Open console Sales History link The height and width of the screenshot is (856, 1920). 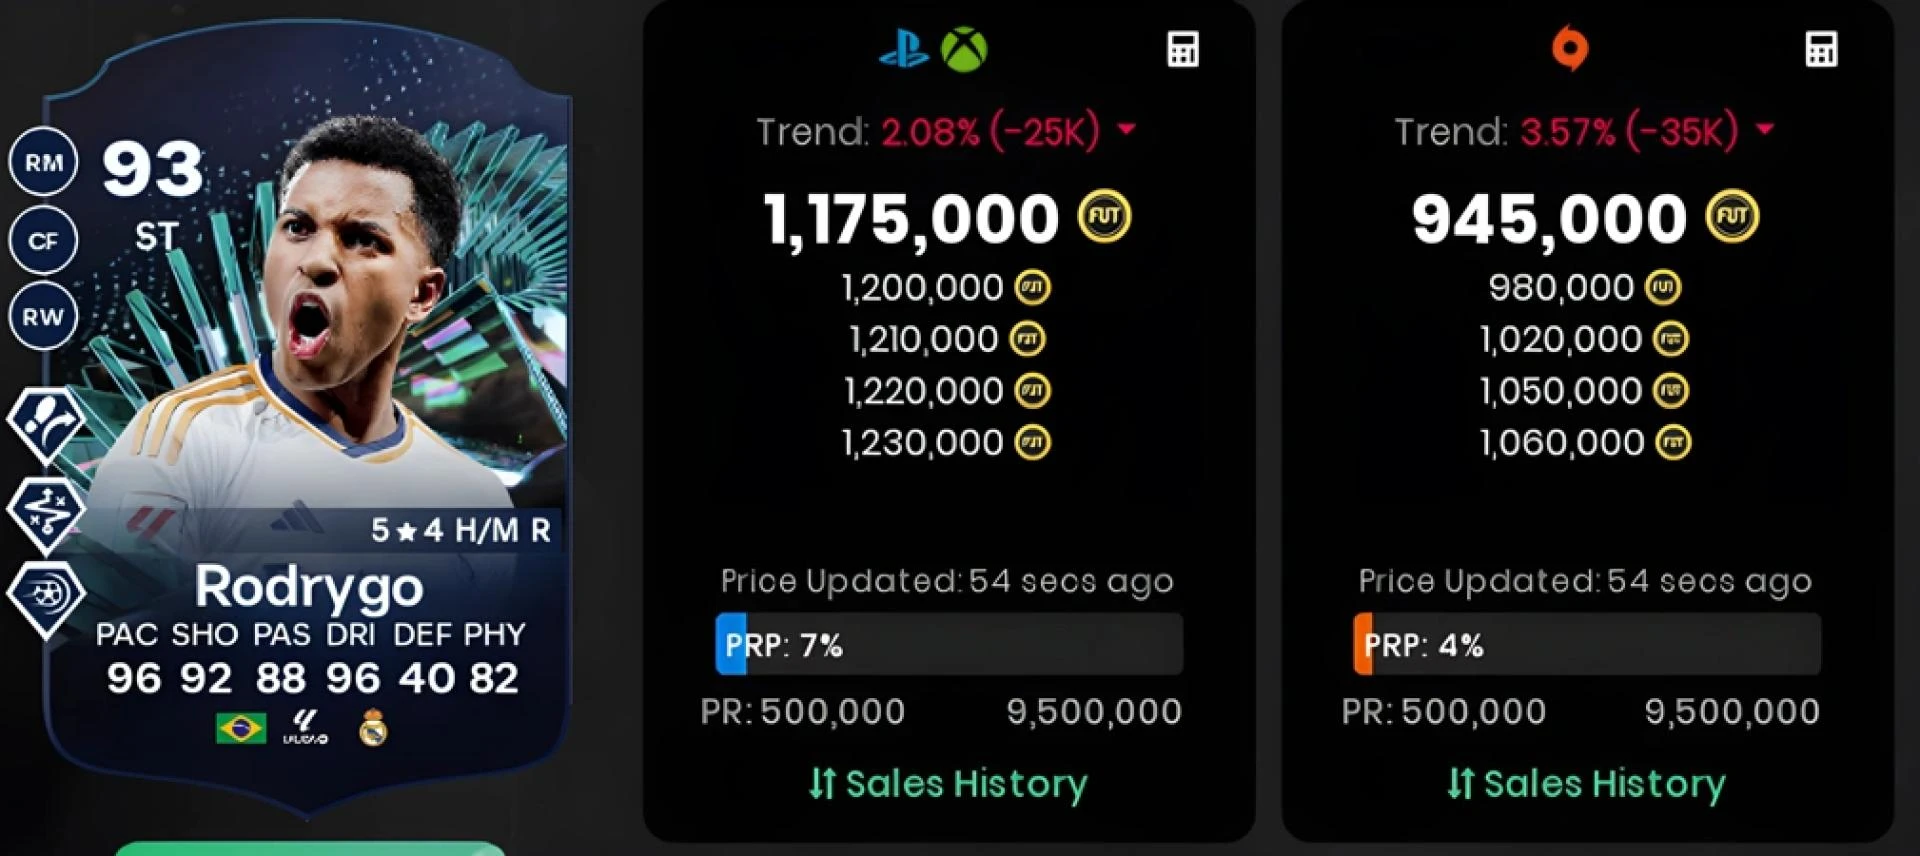tap(948, 783)
